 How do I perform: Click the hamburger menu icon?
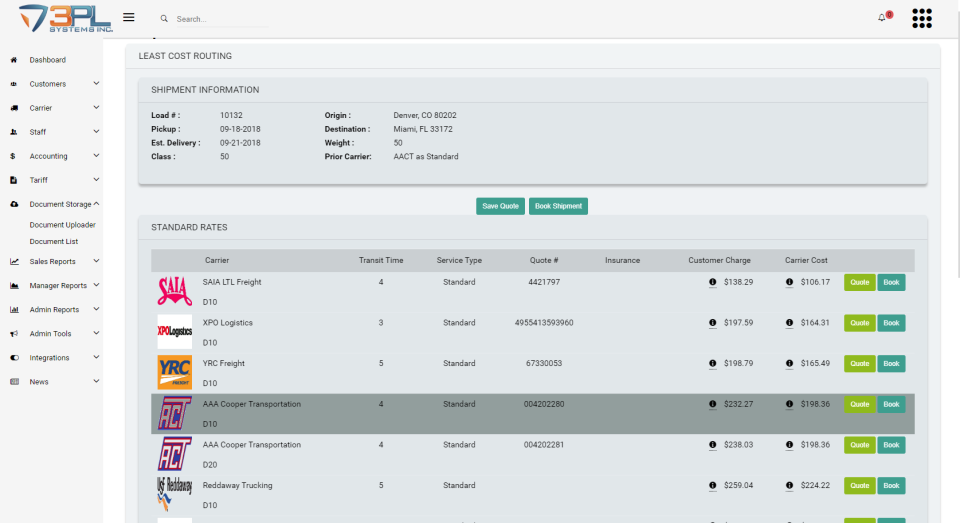click(128, 17)
